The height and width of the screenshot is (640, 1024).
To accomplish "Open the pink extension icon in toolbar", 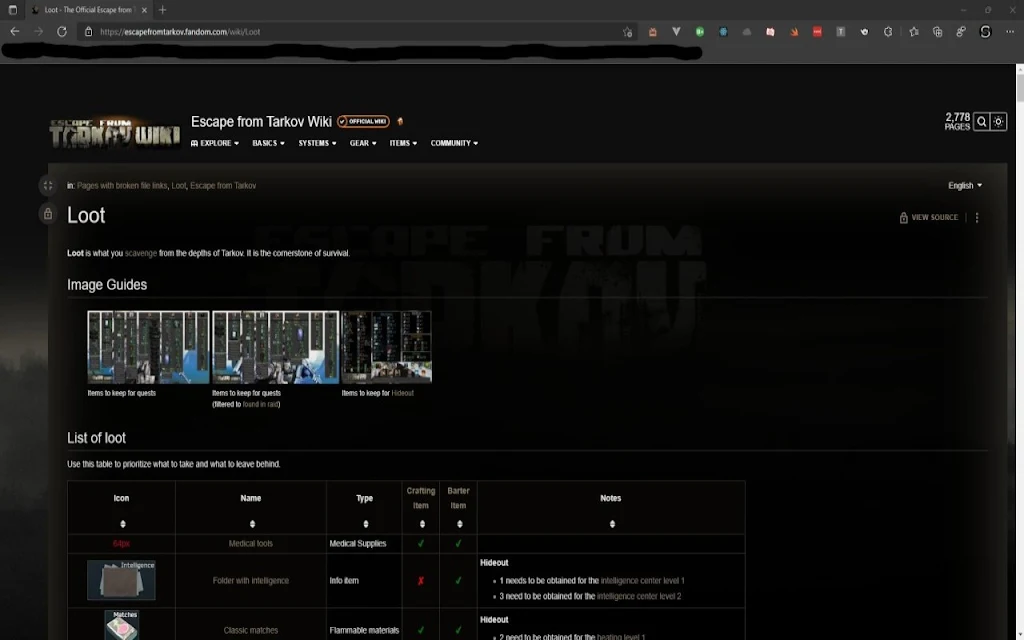I will point(770,31).
